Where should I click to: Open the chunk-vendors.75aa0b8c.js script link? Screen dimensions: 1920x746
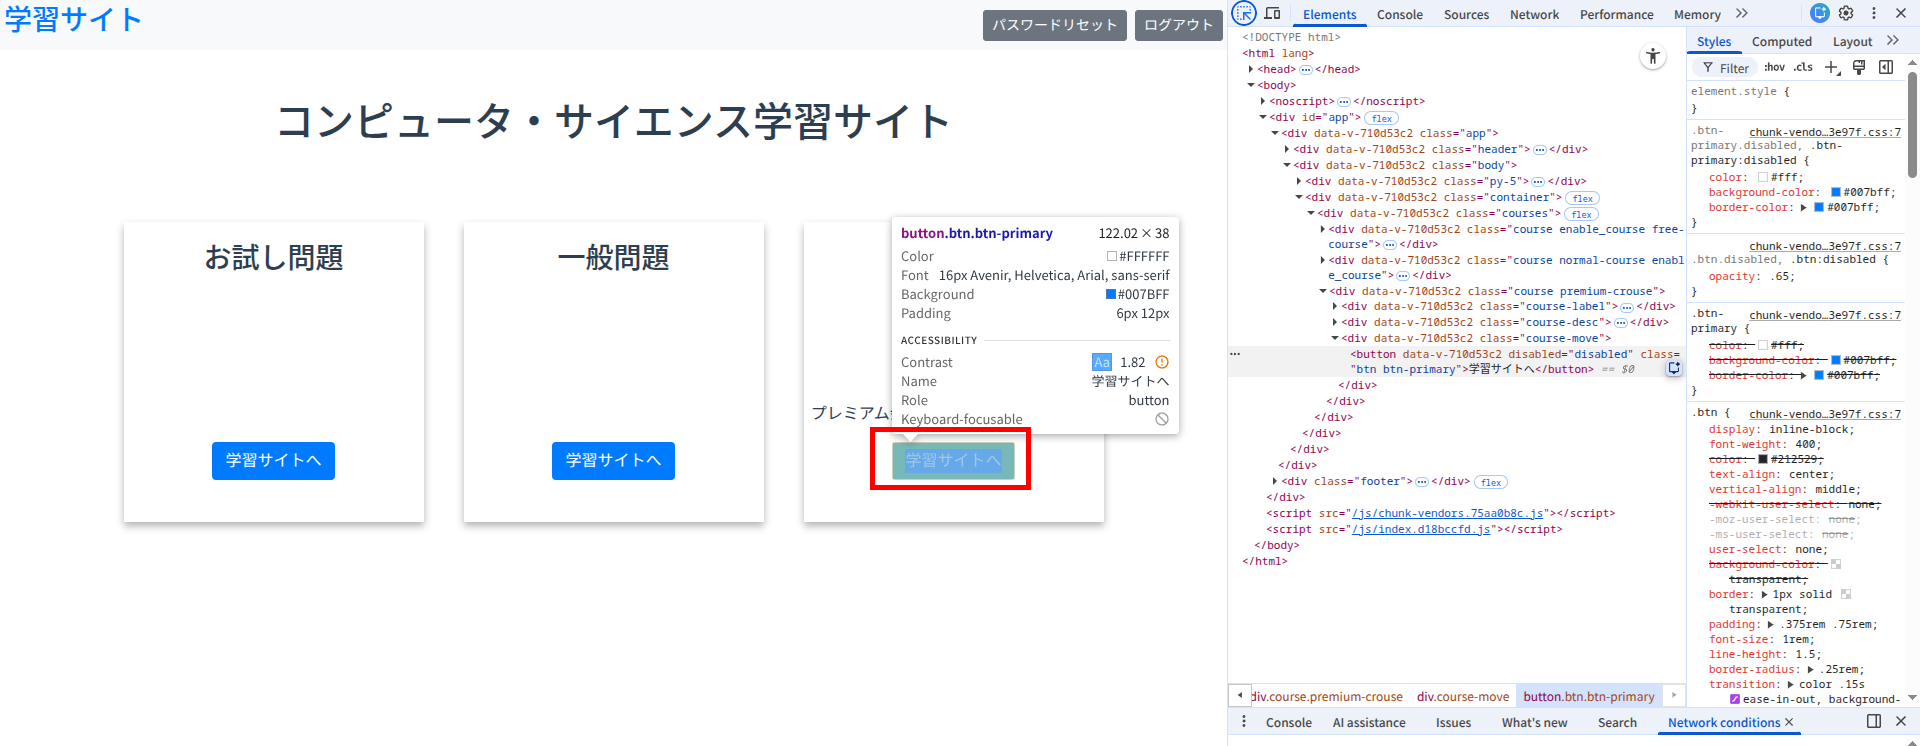tap(1448, 513)
